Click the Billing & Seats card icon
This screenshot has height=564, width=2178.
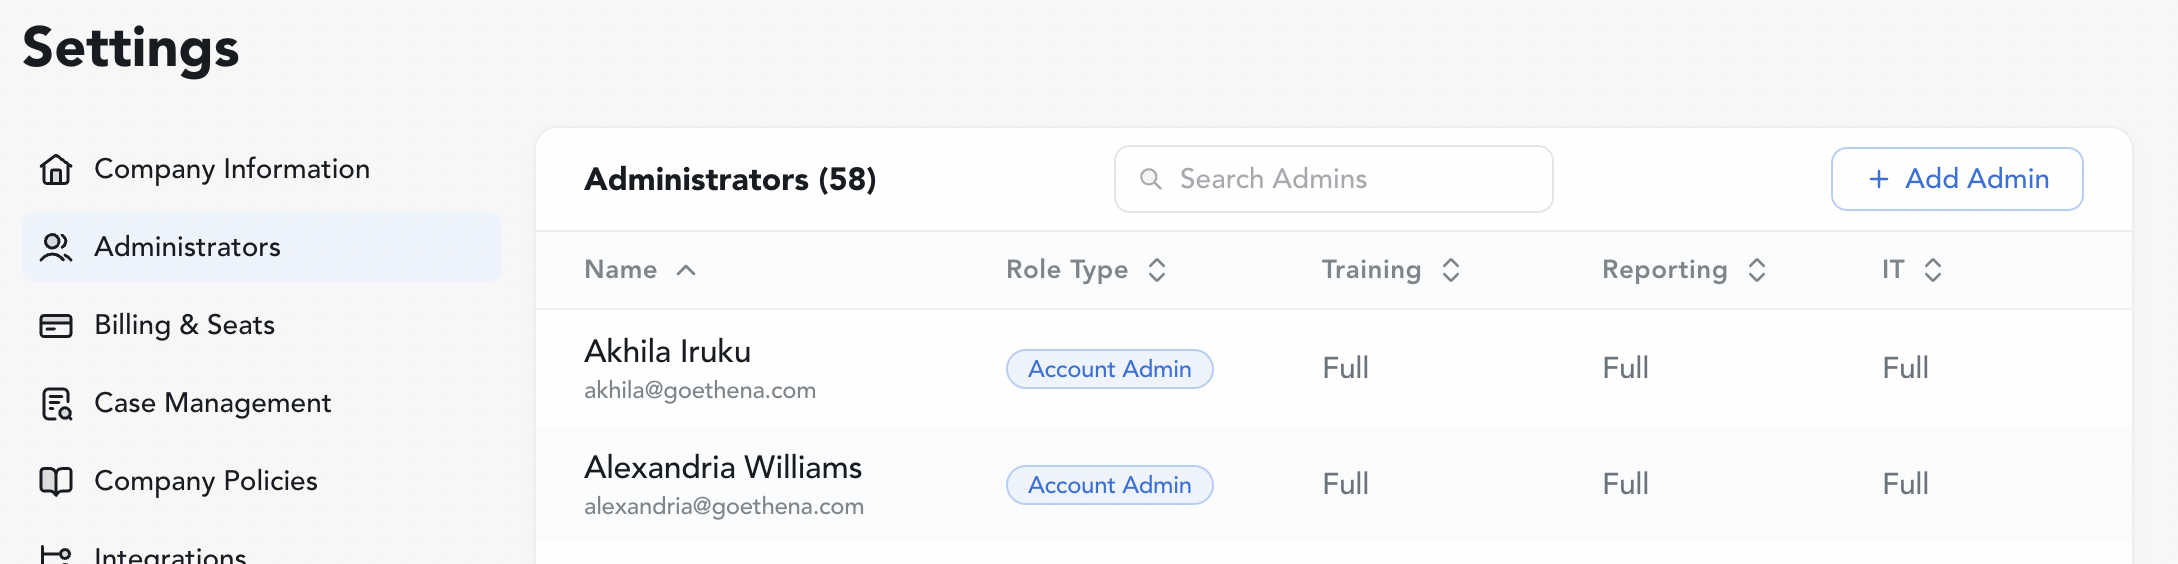click(x=56, y=325)
